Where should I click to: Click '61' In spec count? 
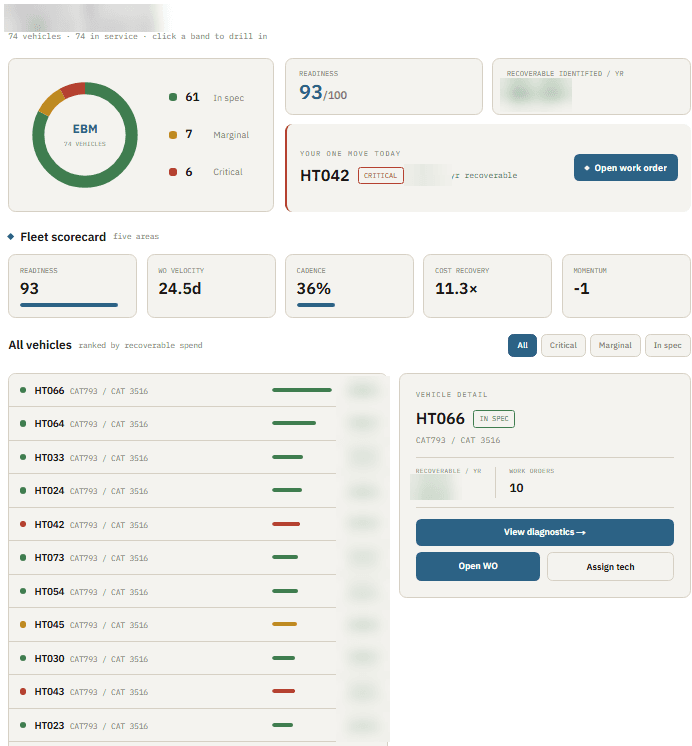192,97
